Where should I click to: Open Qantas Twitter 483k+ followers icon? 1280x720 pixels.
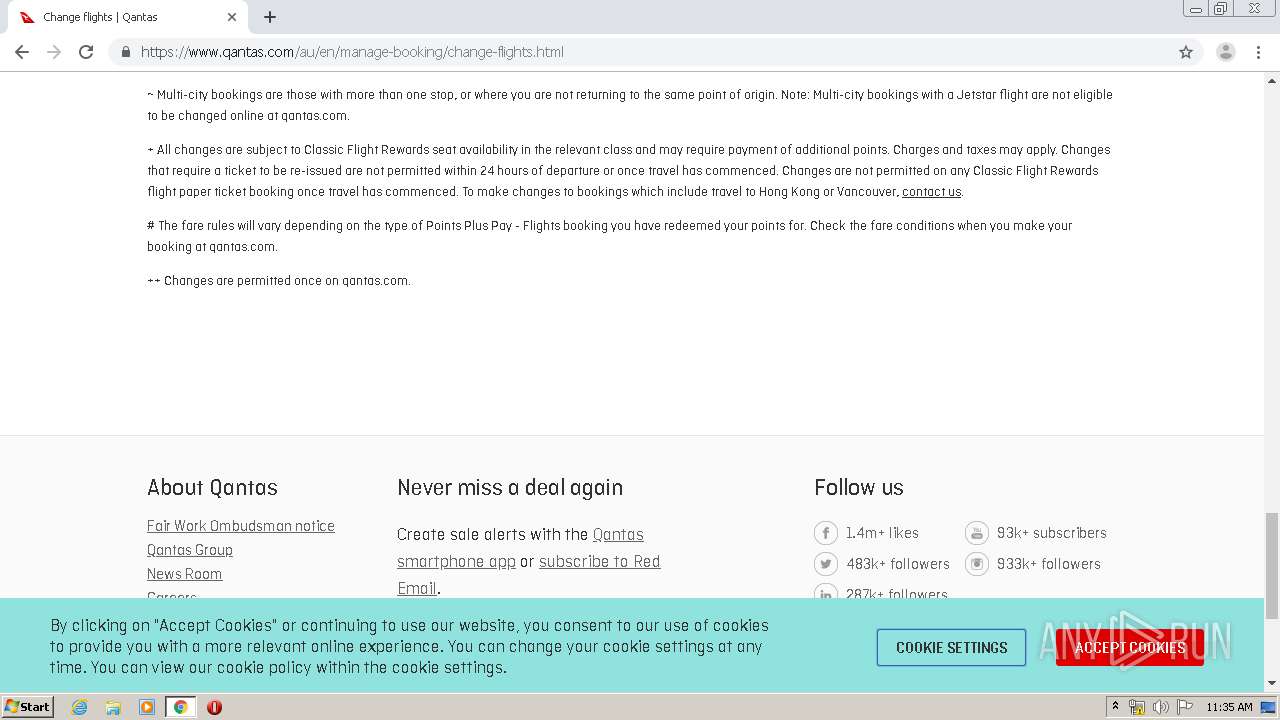pos(825,564)
